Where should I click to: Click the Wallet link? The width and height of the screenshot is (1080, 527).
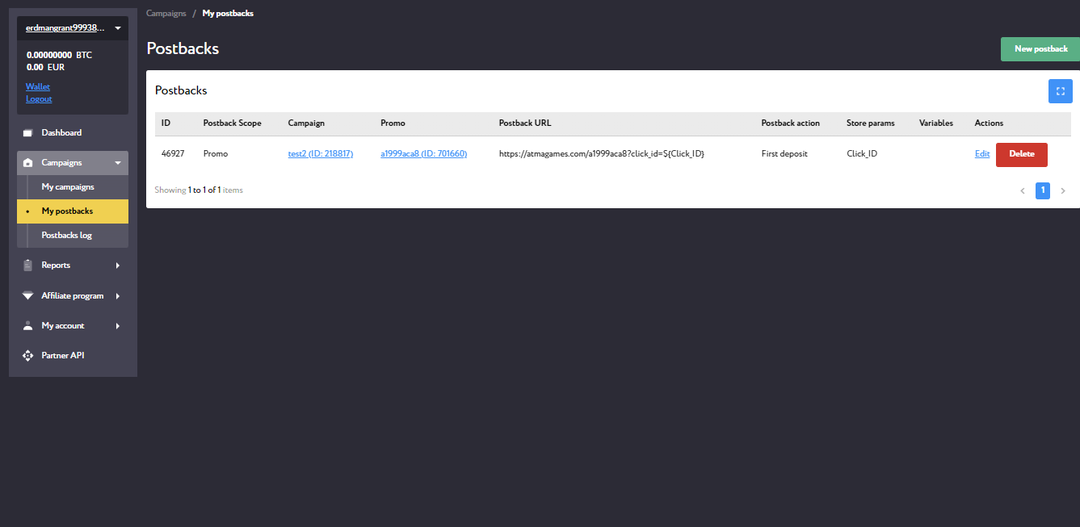tap(37, 87)
